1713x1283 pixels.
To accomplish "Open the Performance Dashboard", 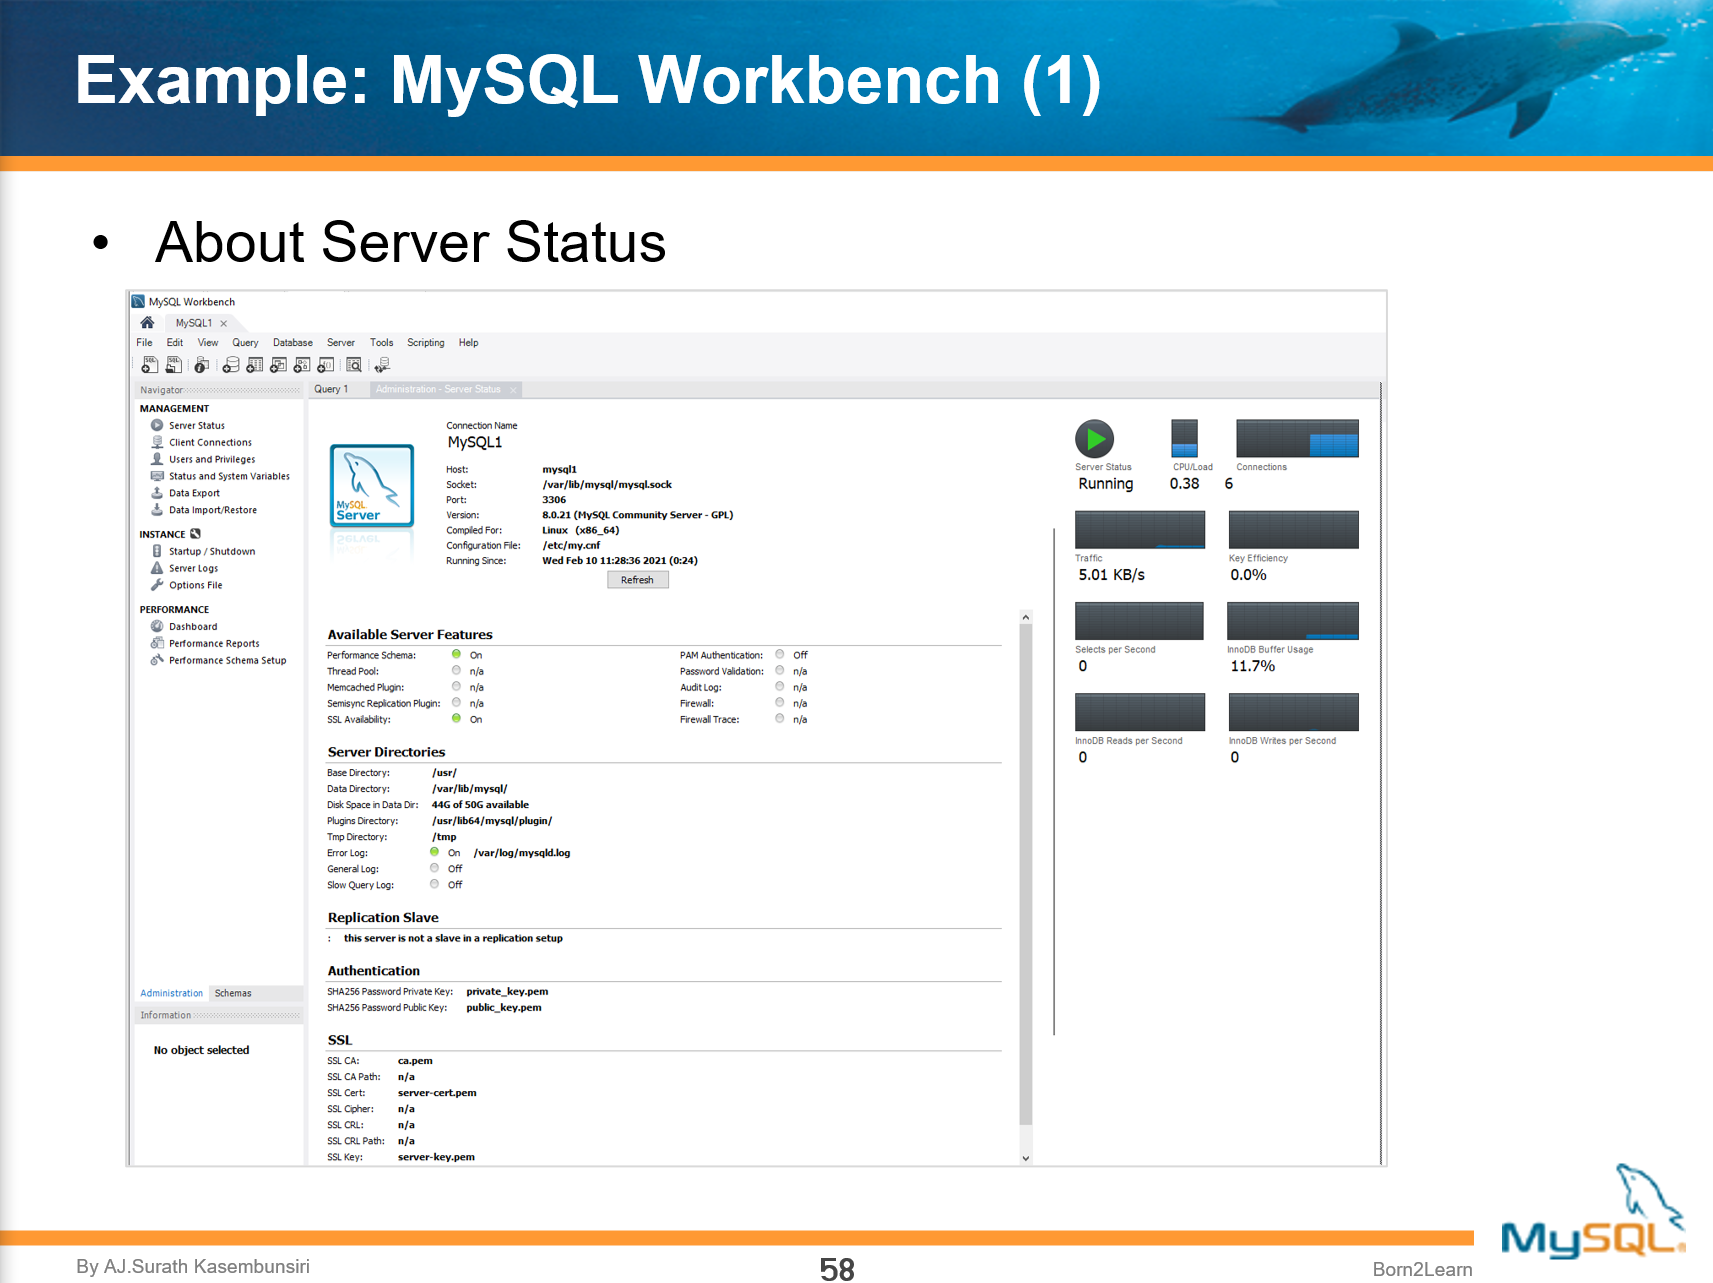I will [x=193, y=626].
